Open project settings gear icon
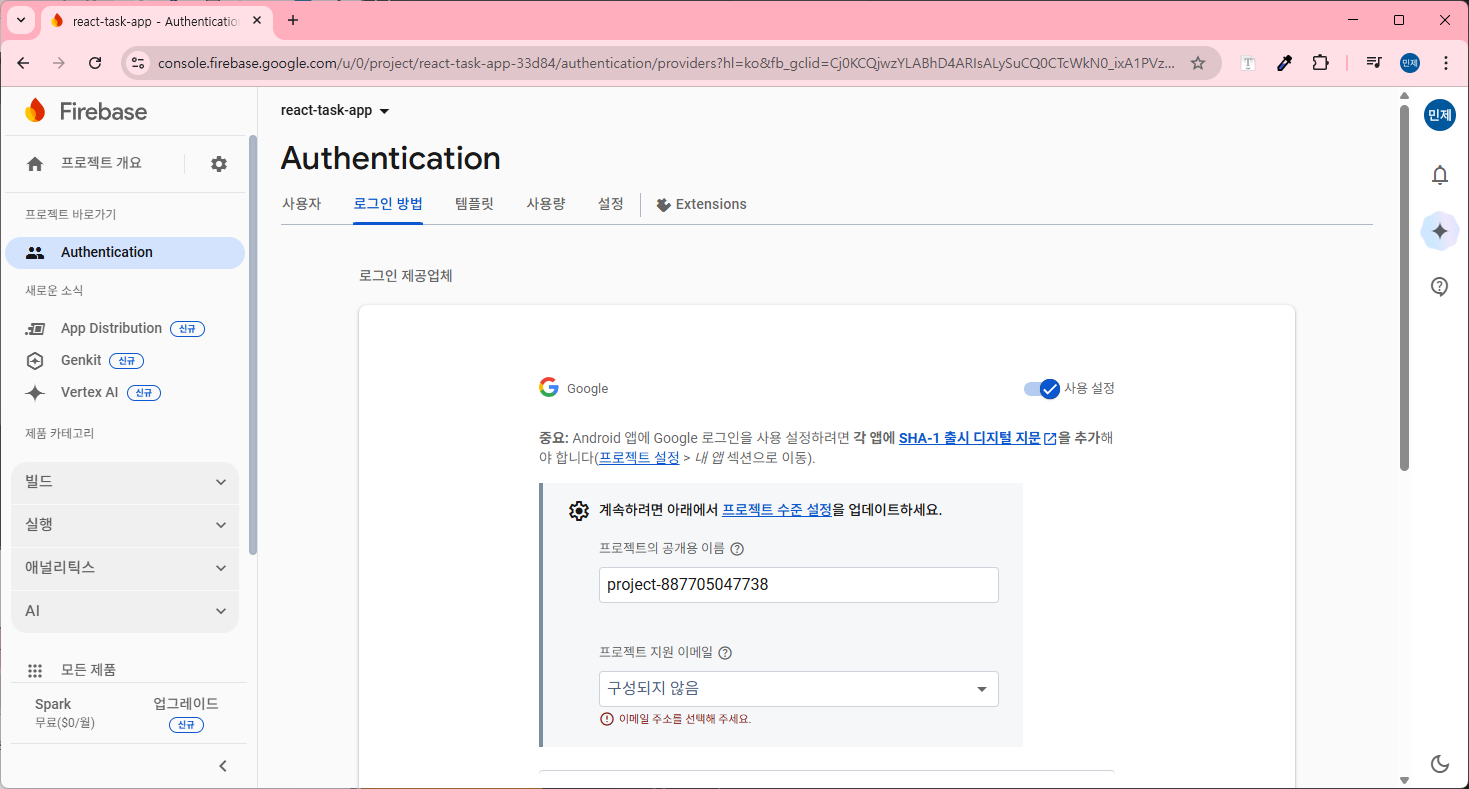The image size is (1469, 789). pos(219,164)
